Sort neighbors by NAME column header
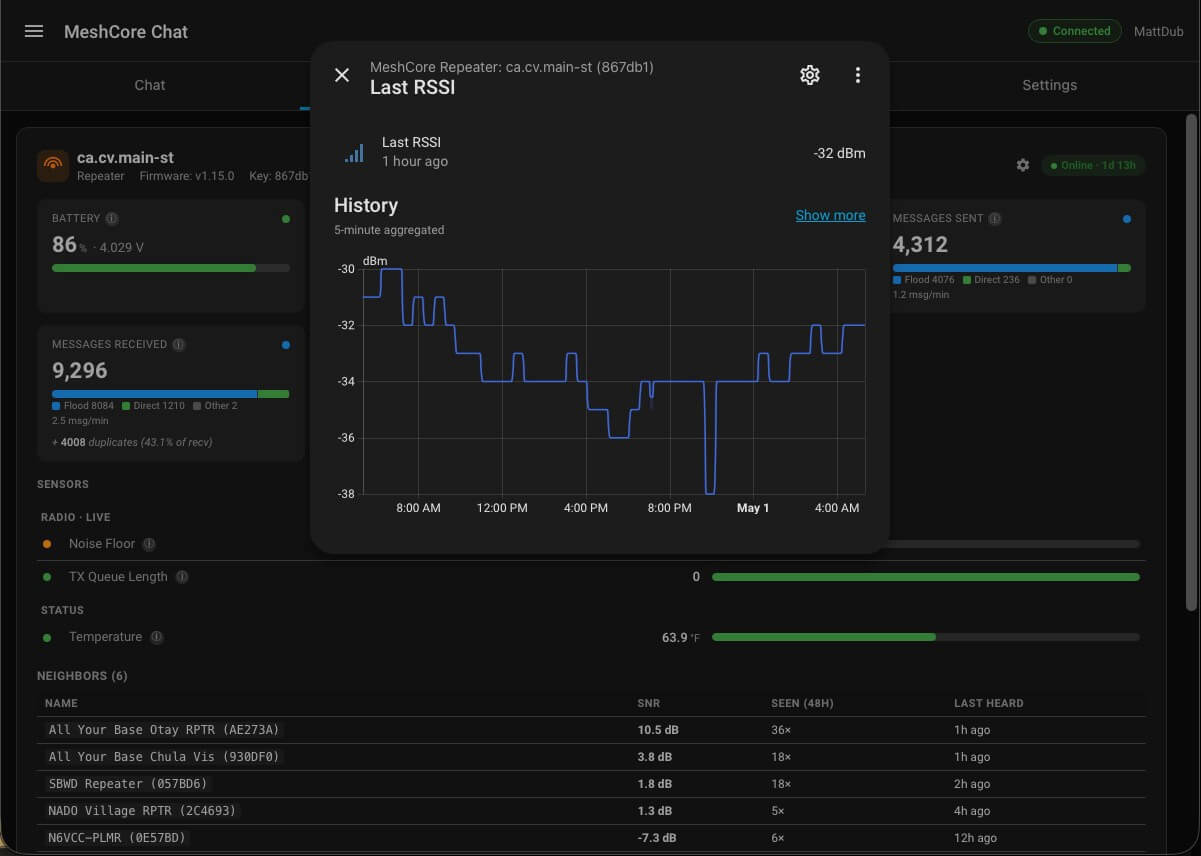Screen dimensions: 1201x856 click(x=61, y=703)
